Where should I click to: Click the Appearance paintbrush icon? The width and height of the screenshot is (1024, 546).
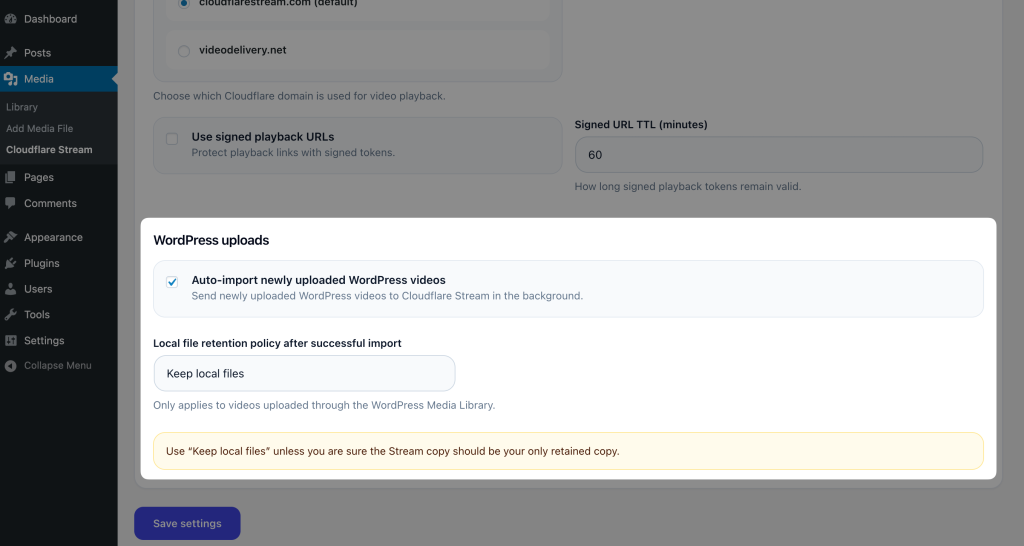point(11,238)
